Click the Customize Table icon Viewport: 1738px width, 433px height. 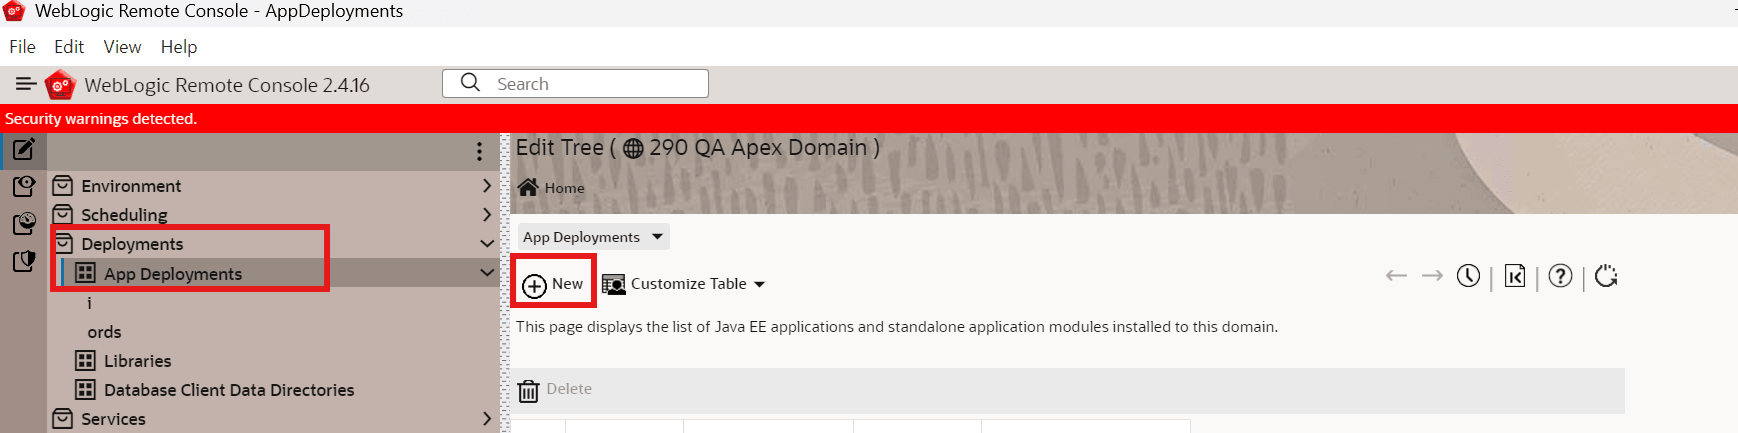[614, 285]
